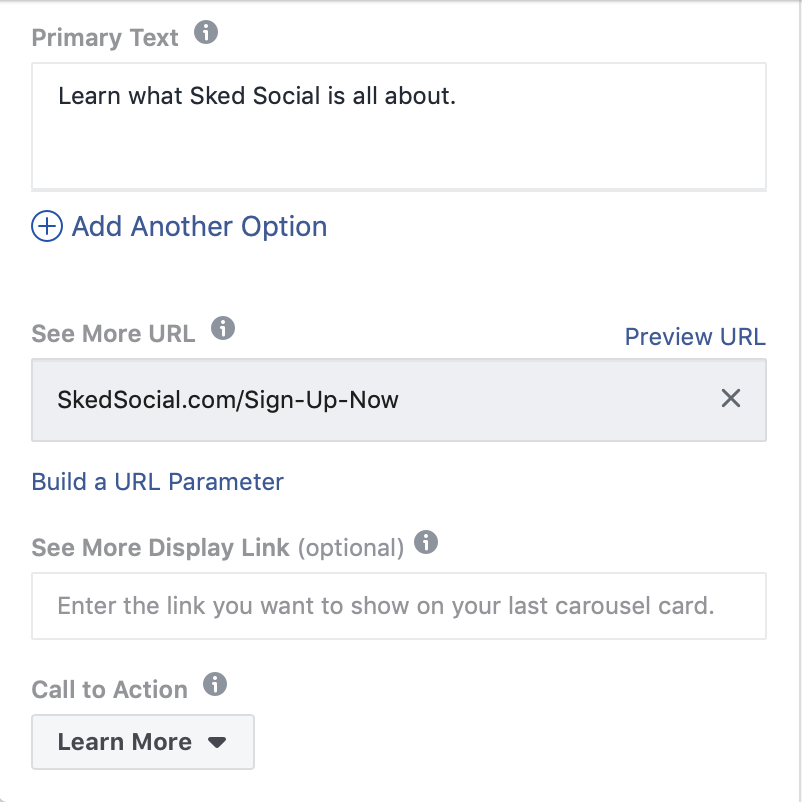Open the Preview URL link
Screen dimensions: 802x802
click(x=695, y=337)
